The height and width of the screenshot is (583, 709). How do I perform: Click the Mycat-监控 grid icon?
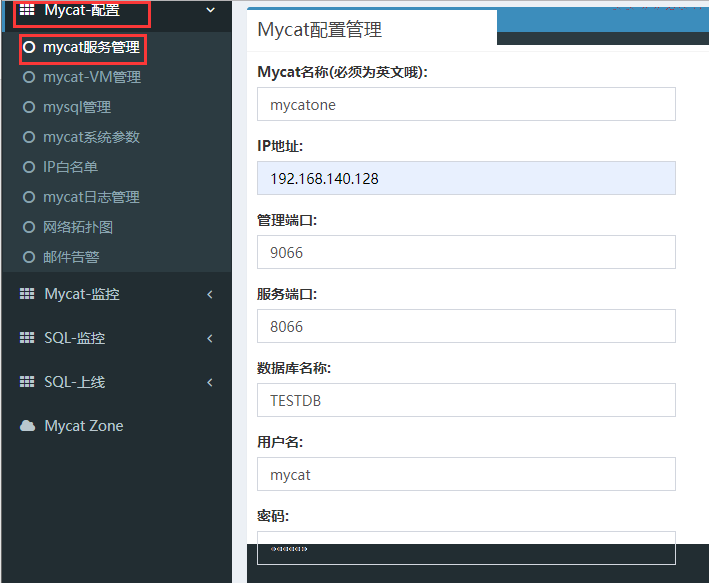click(27, 294)
